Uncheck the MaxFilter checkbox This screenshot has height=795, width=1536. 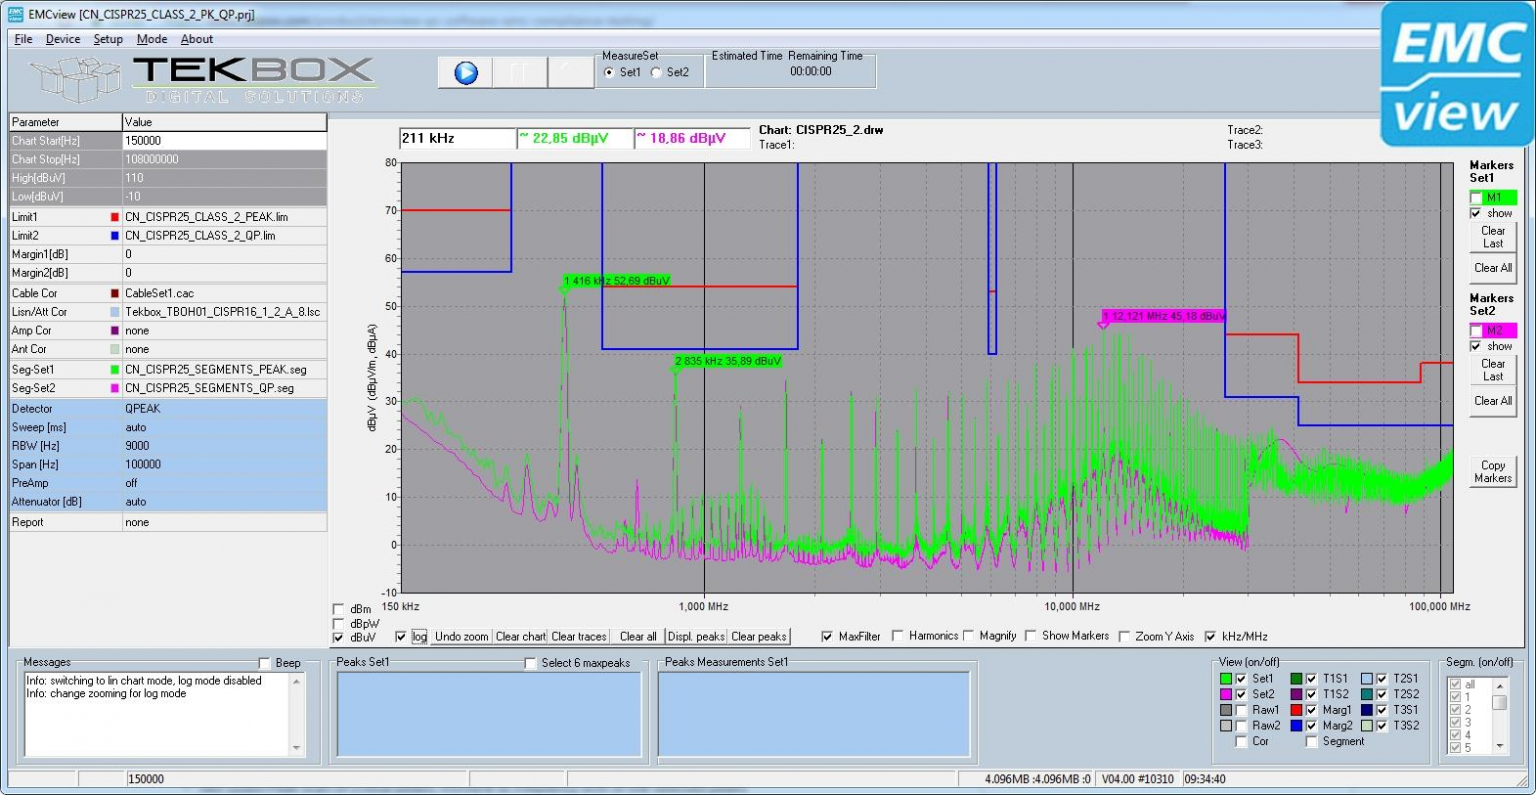coord(827,636)
